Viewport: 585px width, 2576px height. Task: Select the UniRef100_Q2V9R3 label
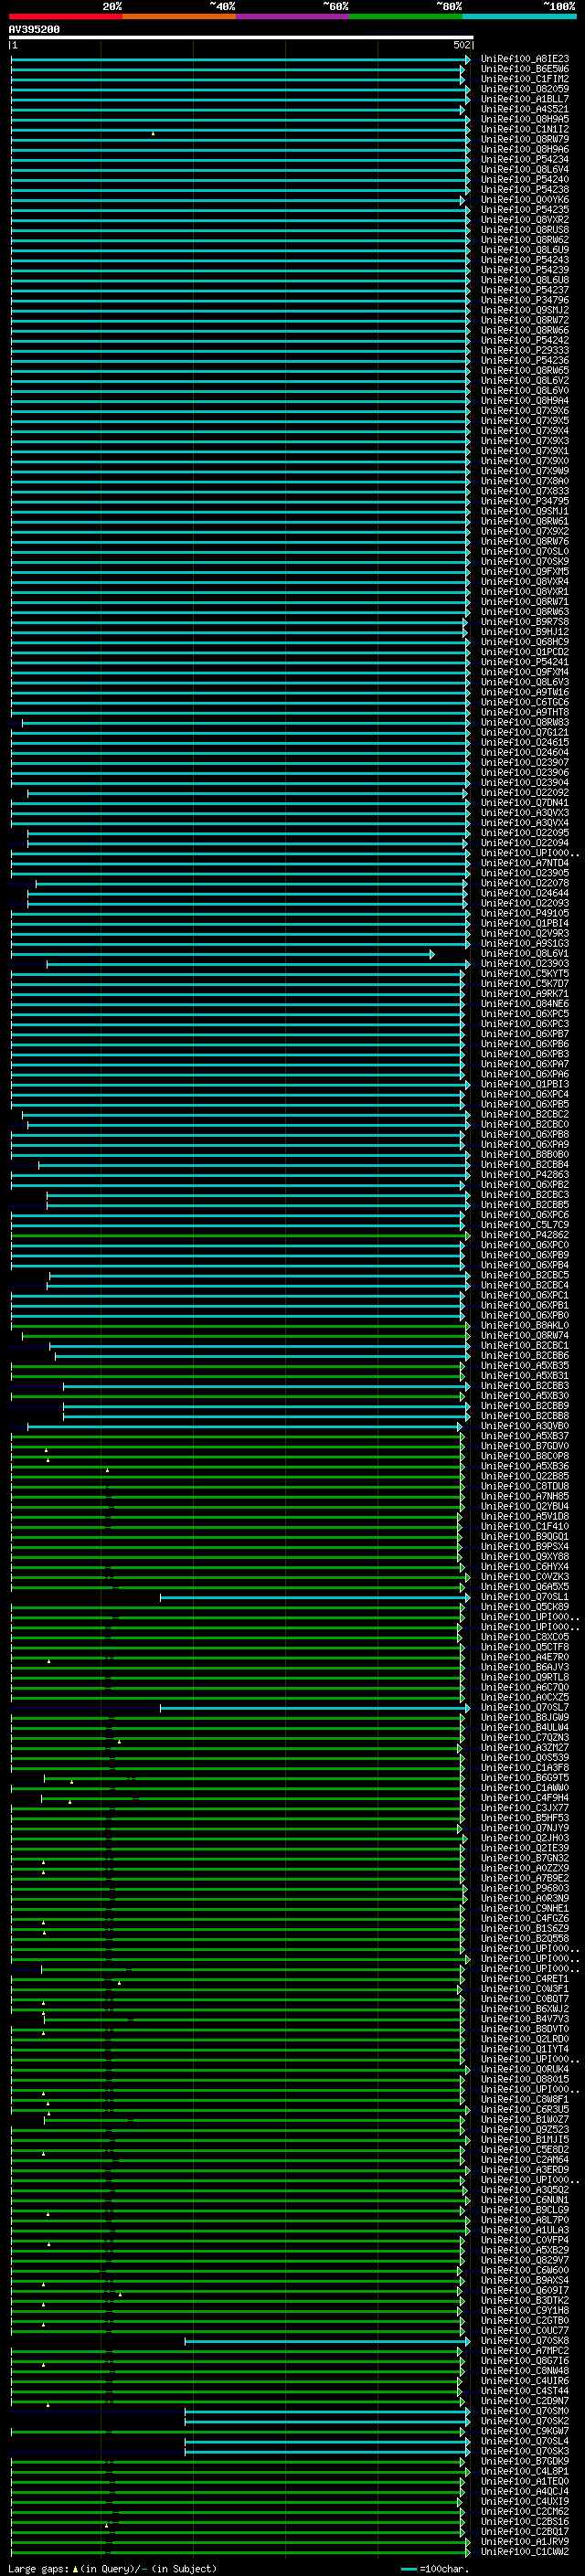[x=525, y=933]
